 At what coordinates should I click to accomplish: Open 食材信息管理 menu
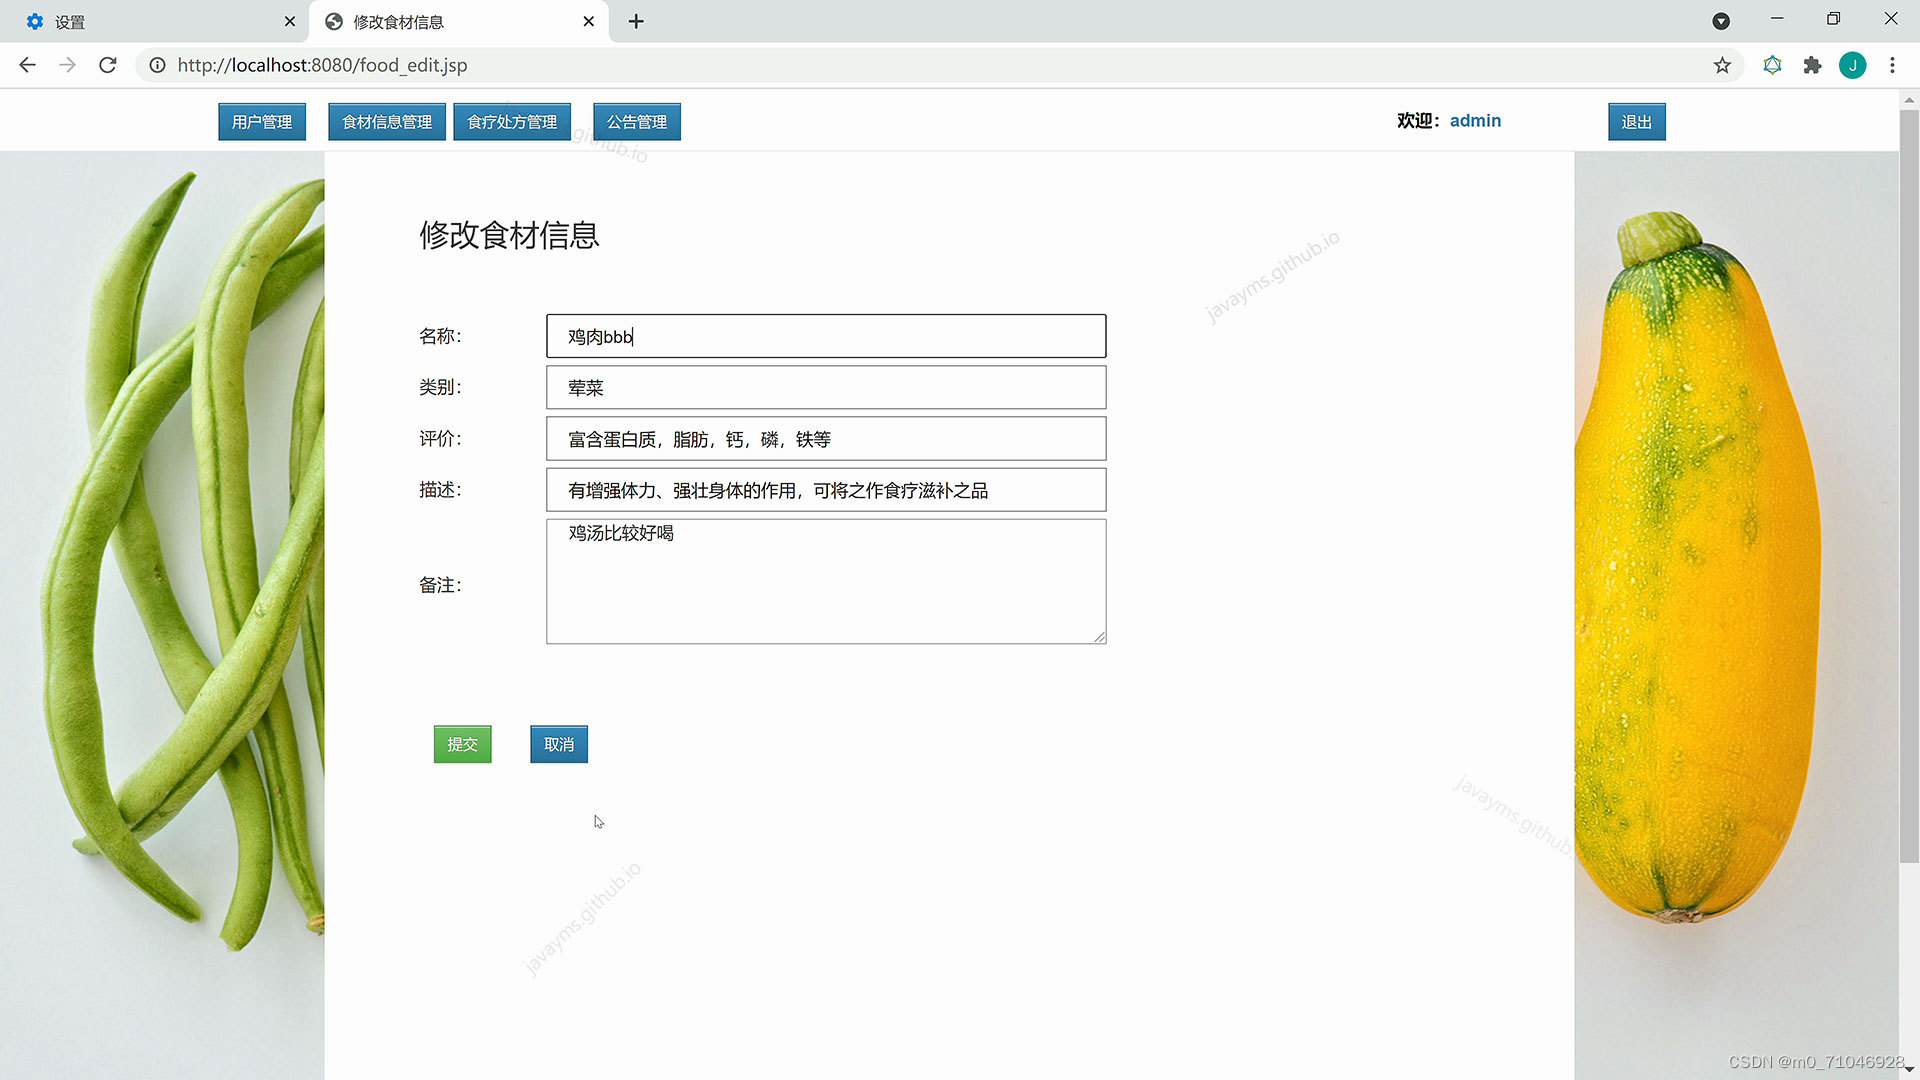click(387, 122)
